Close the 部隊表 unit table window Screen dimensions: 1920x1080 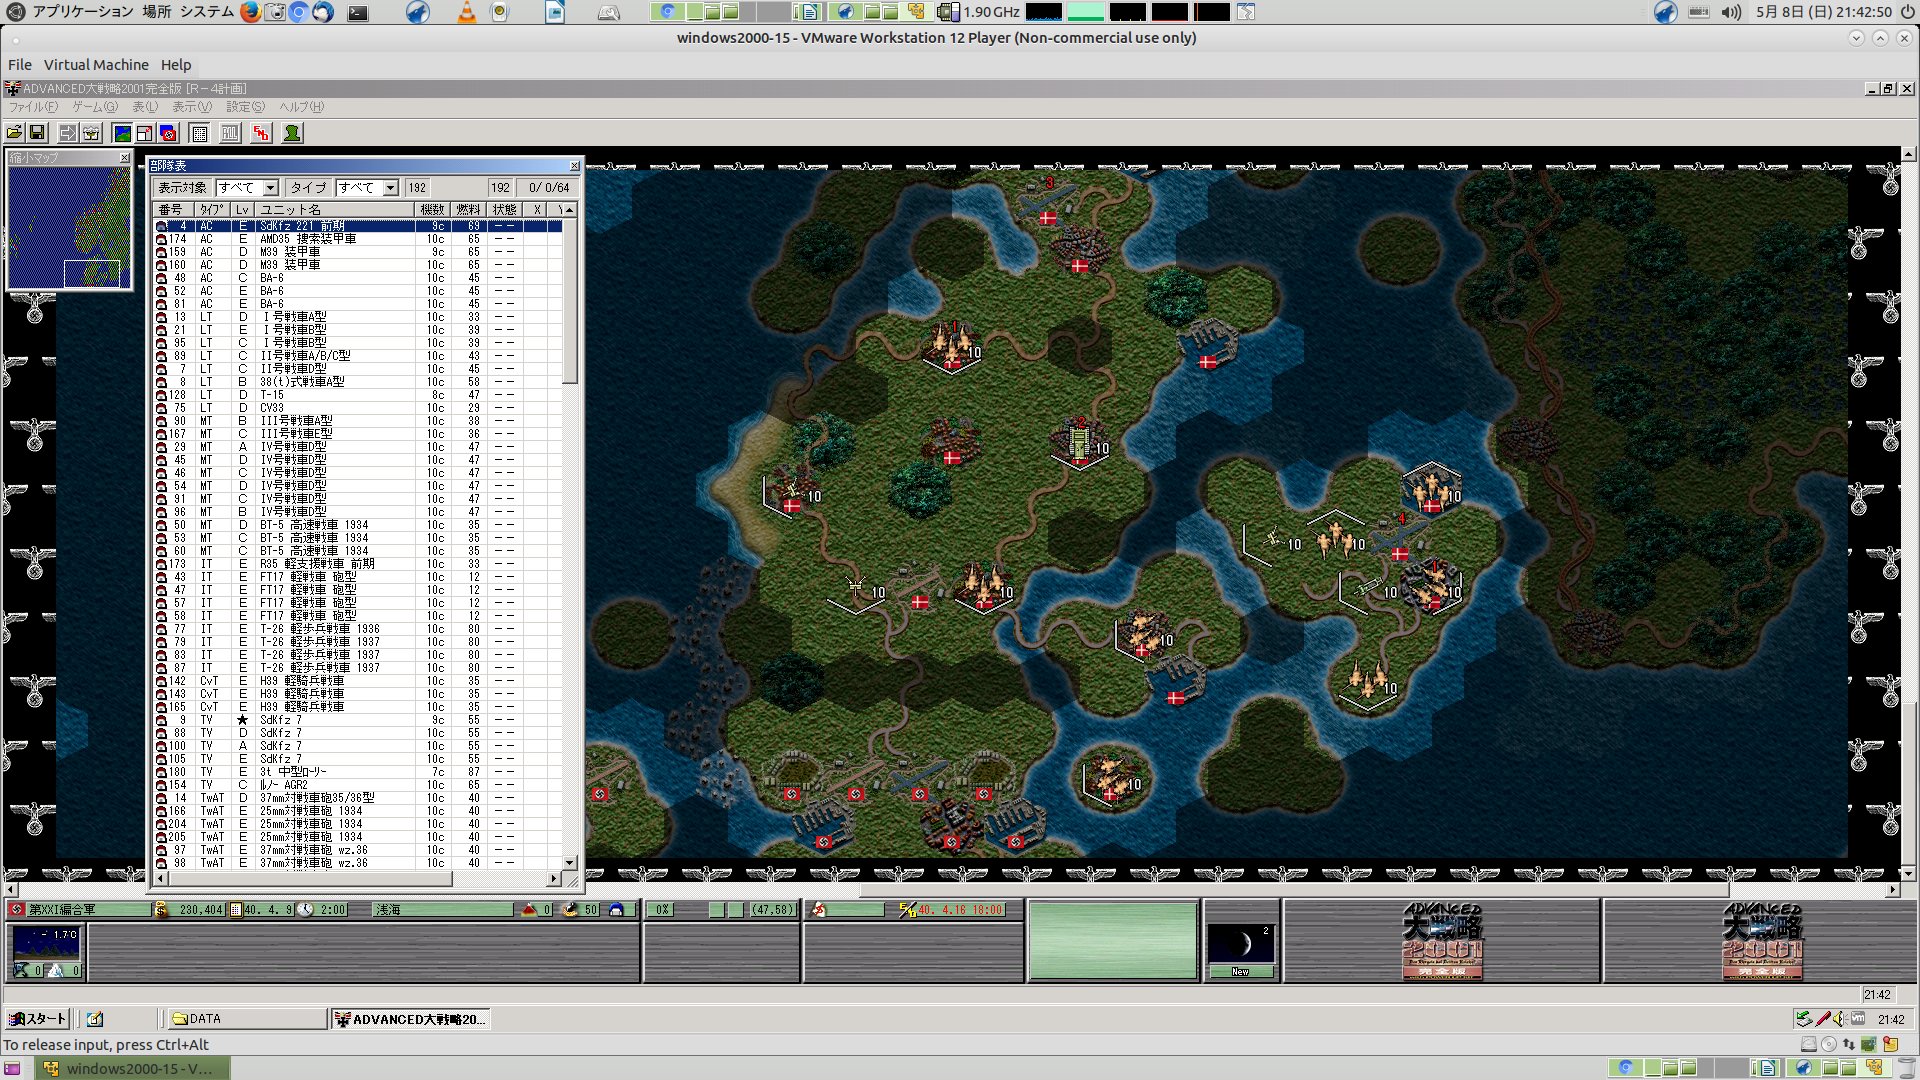574,166
